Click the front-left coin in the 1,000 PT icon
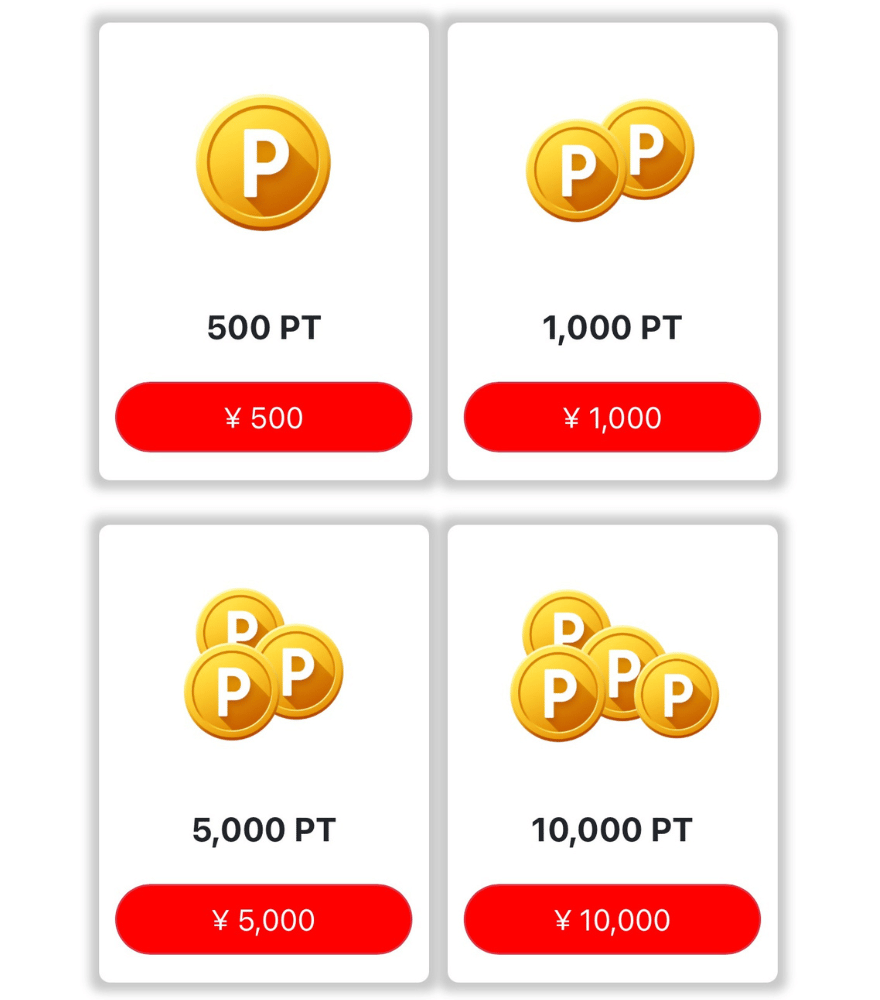 (576, 171)
